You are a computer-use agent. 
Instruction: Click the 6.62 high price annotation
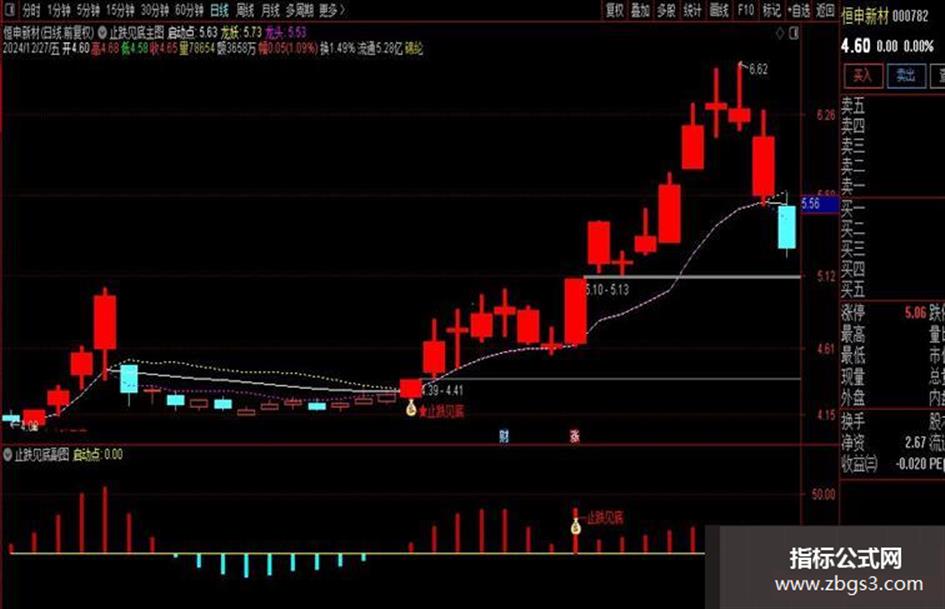pyautogui.click(x=758, y=69)
